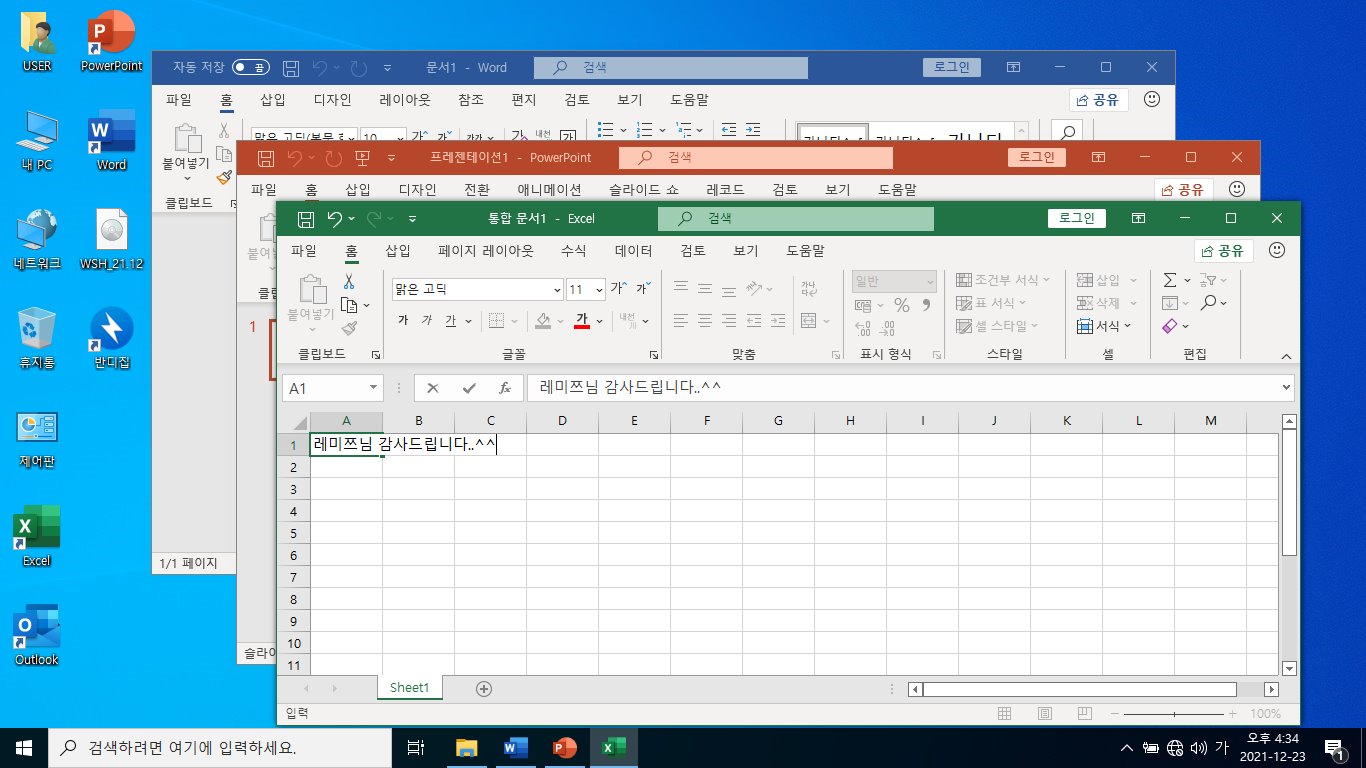Open the font size dropdown showing 11

coord(599,290)
